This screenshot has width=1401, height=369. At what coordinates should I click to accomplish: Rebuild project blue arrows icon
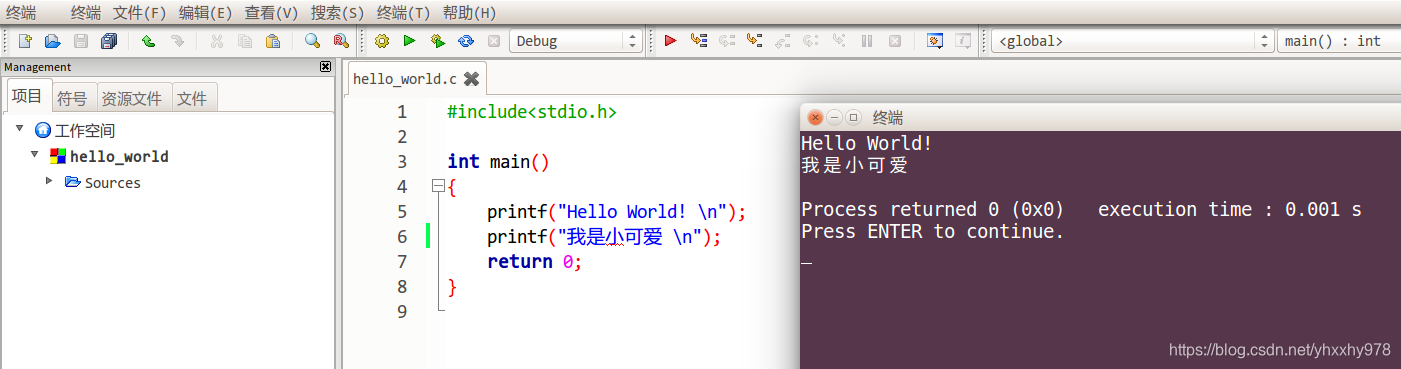click(x=465, y=41)
